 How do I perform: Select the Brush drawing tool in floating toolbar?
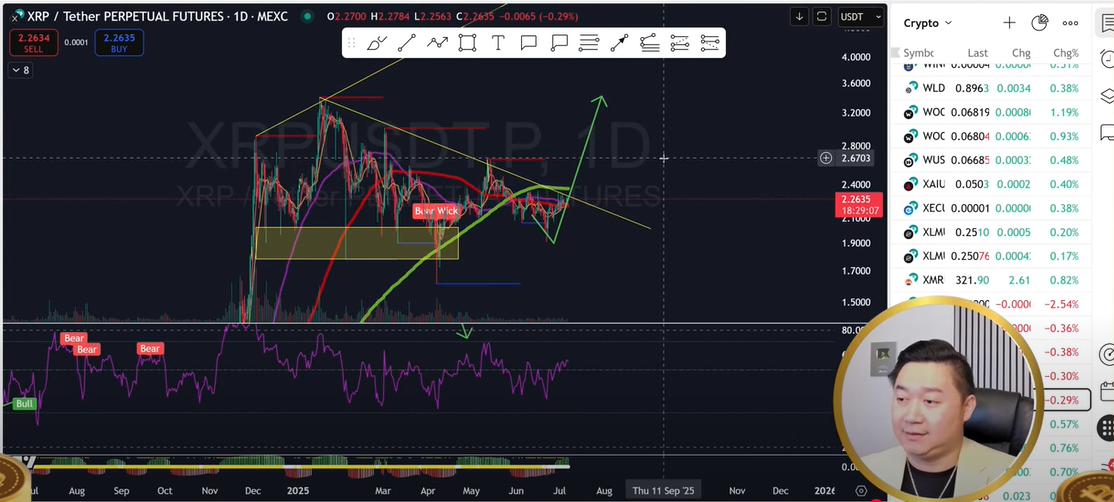pos(376,43)
